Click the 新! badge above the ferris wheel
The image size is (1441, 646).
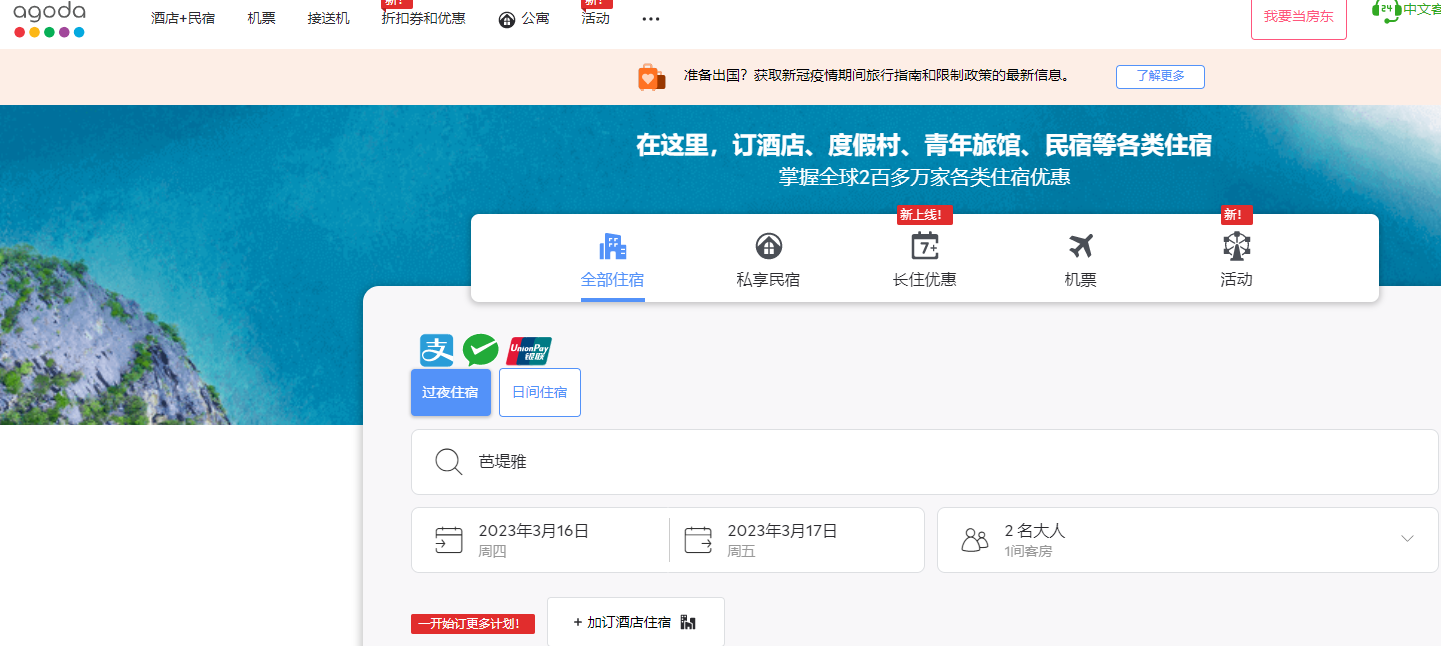coord(1237,215)
